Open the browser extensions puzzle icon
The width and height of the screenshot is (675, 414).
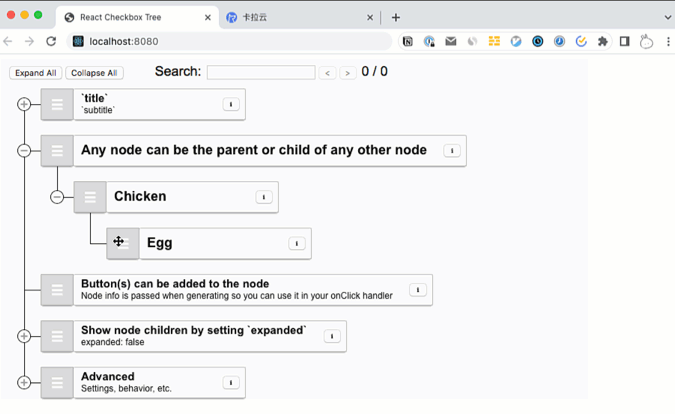click(602, 41)
